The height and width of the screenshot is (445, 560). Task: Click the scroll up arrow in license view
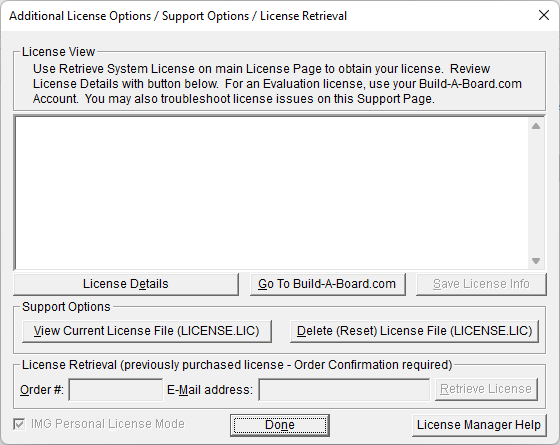[536, 126]
